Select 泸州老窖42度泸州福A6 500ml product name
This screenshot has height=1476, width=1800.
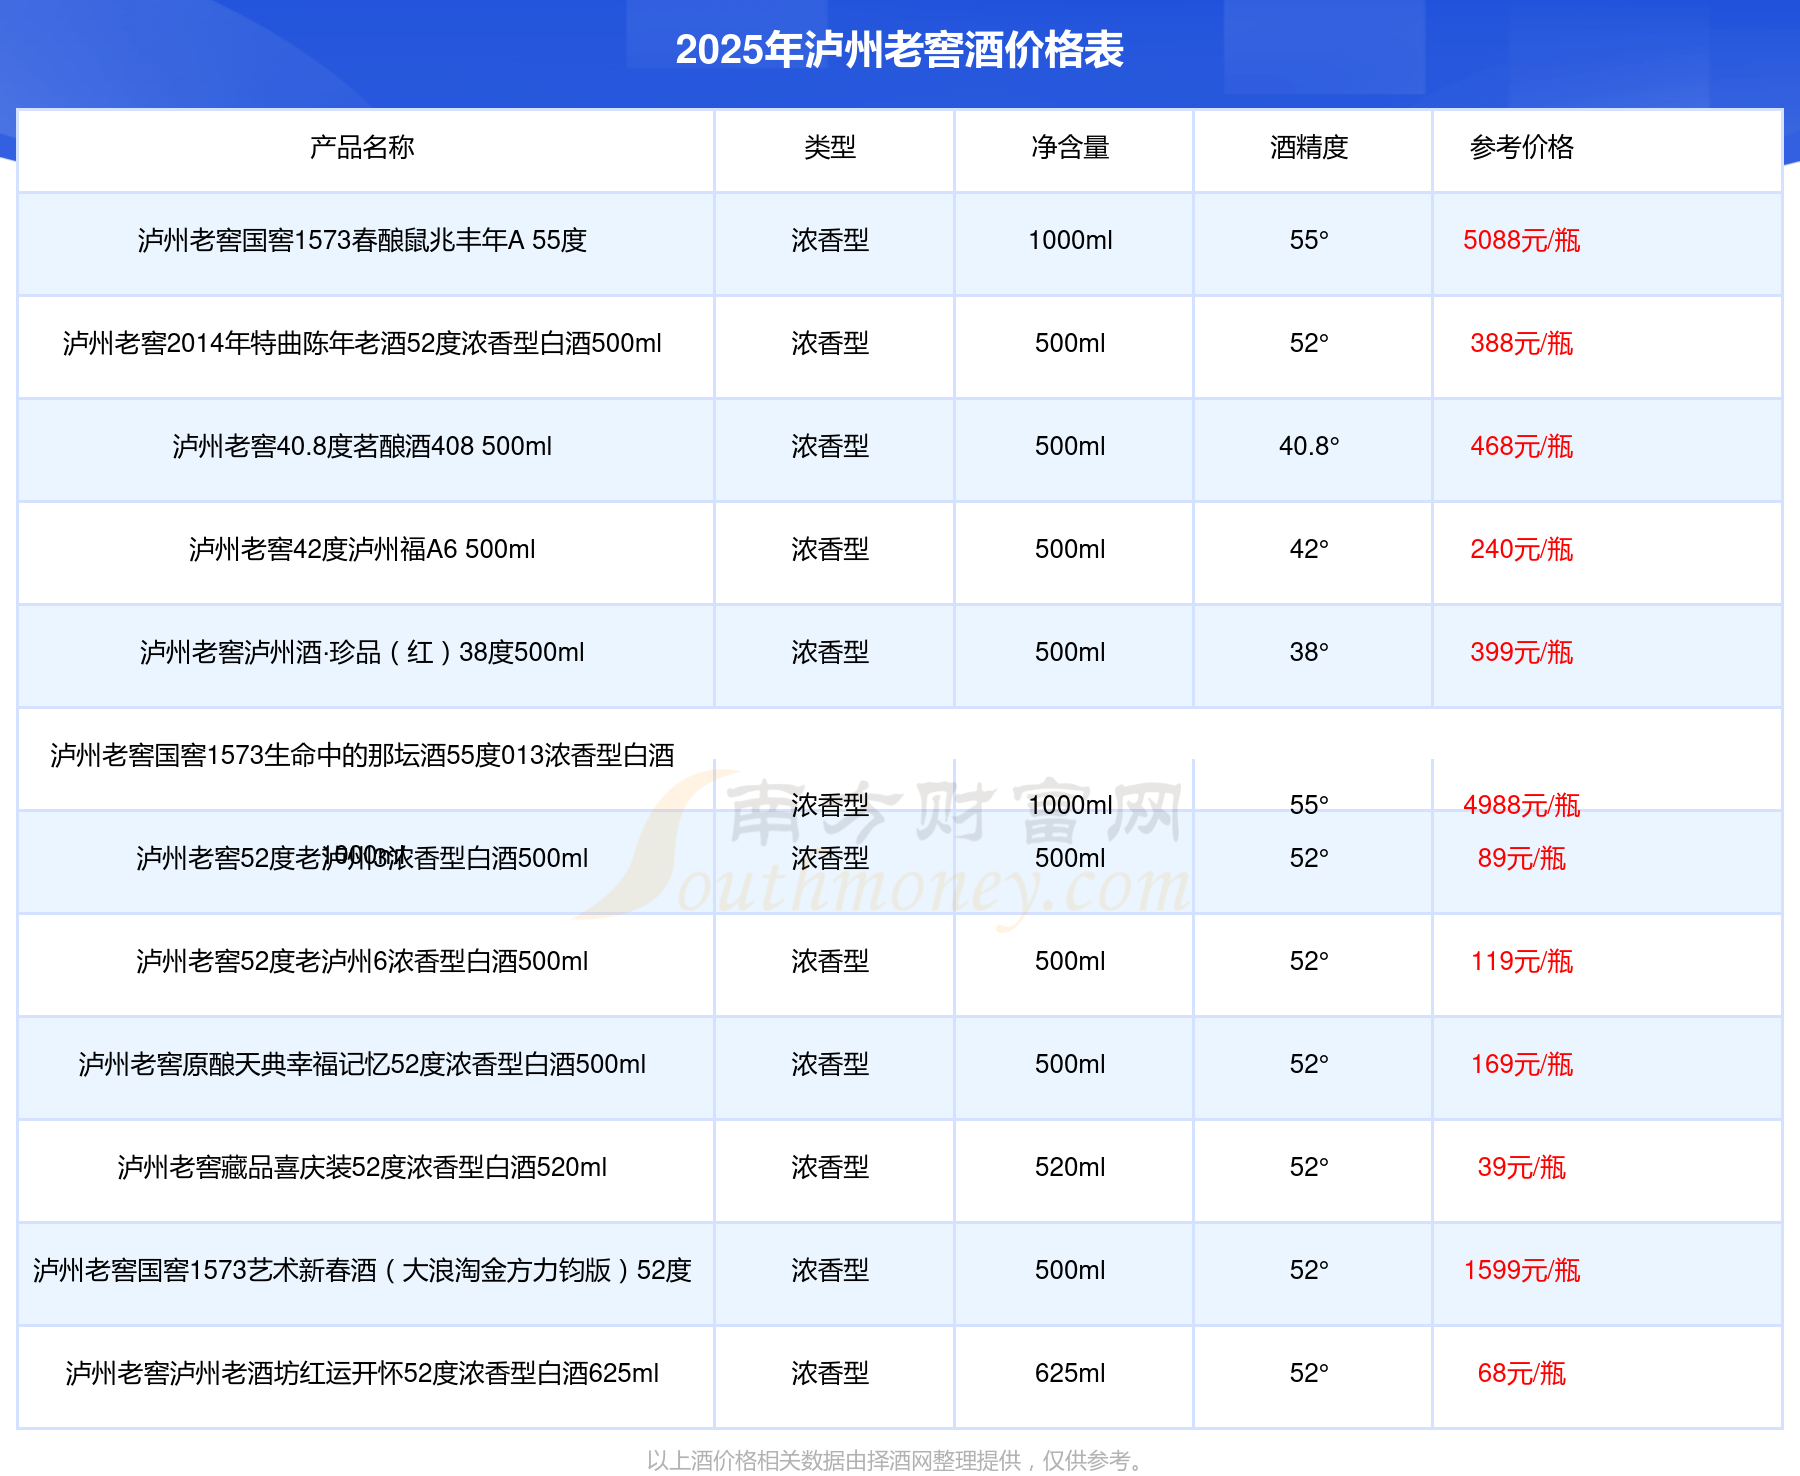tap(362, 550)
